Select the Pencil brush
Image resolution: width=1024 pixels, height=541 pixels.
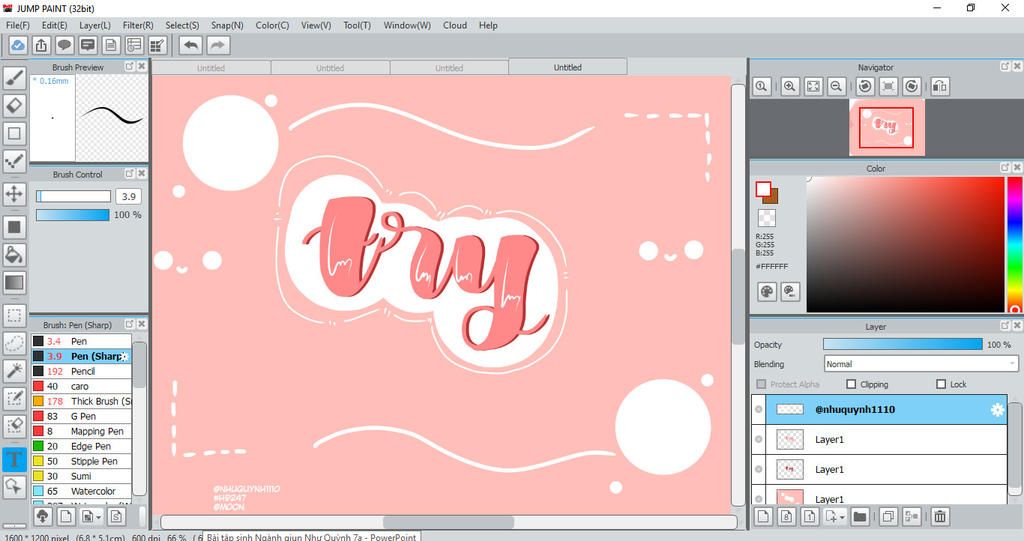[x=82, y=371]
